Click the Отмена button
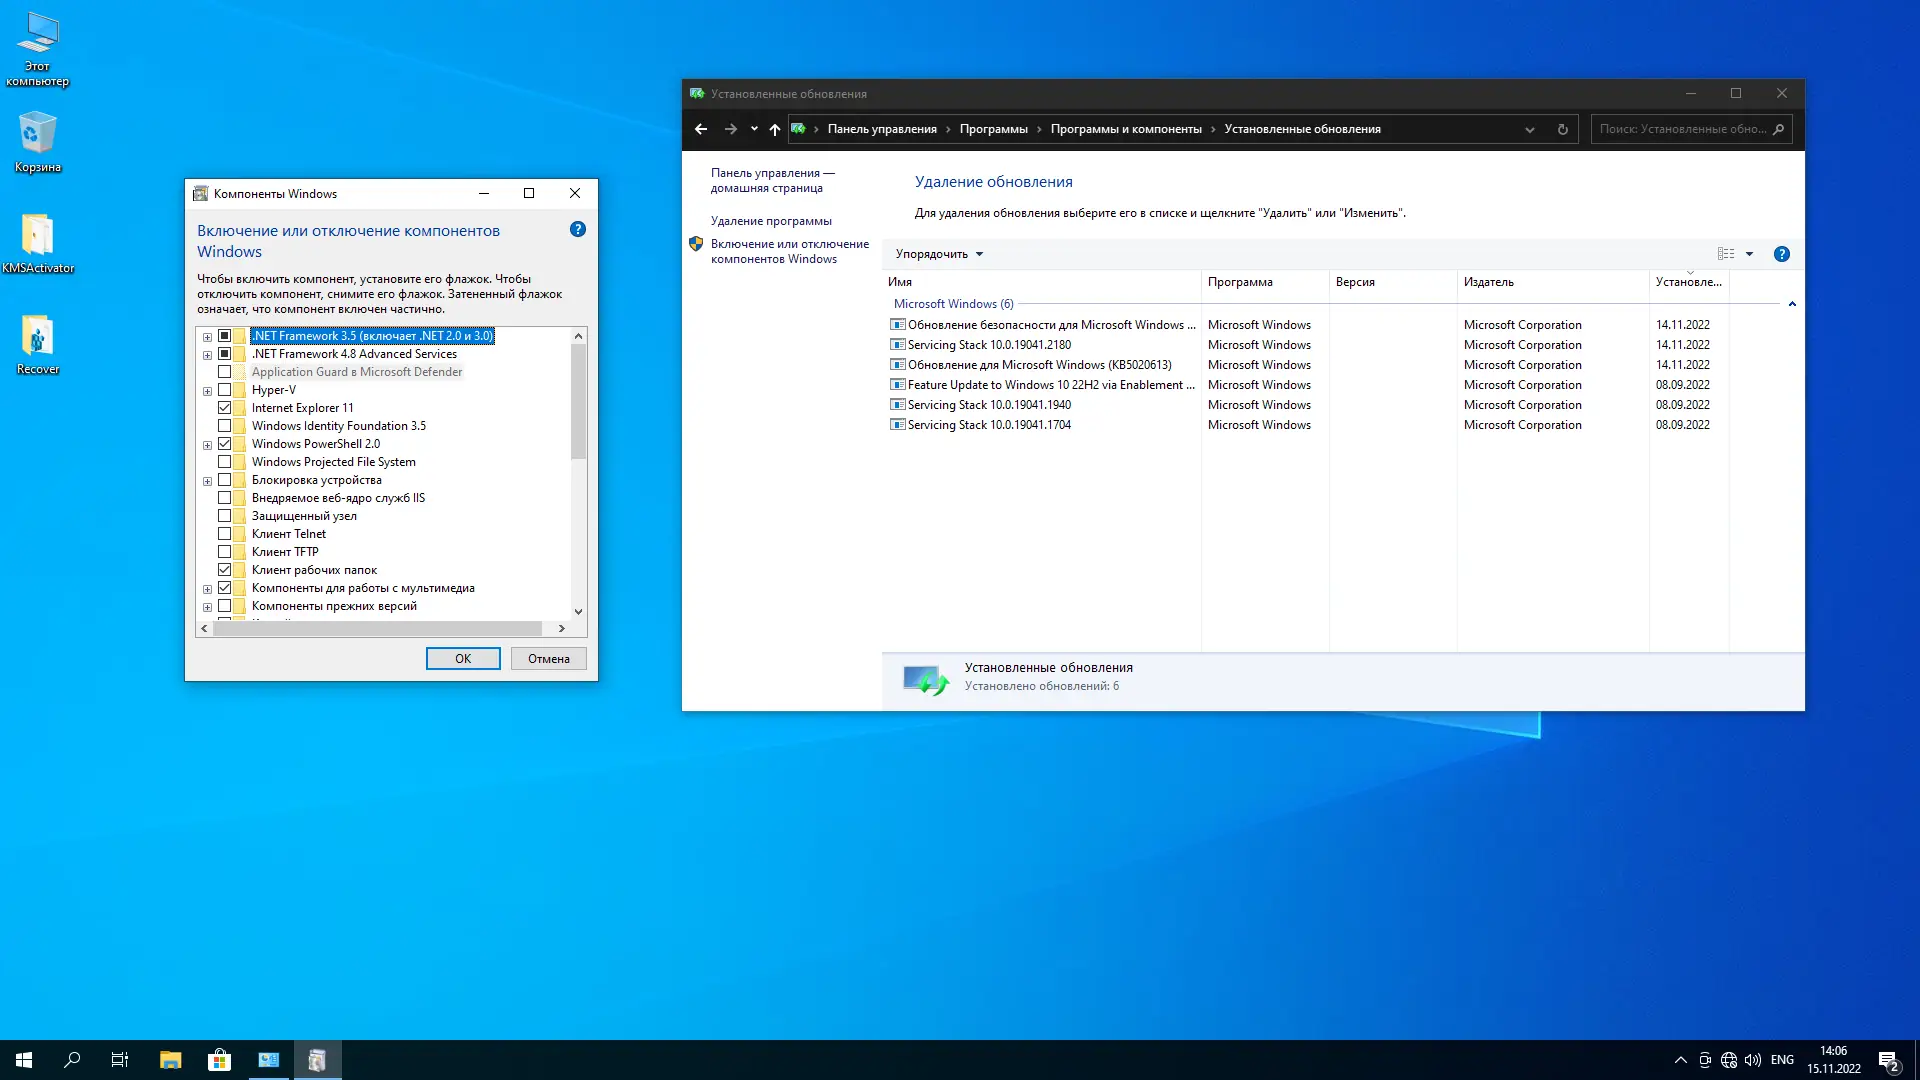Viewport: 1920px width, 1080px height. click(x=548, y=659)
